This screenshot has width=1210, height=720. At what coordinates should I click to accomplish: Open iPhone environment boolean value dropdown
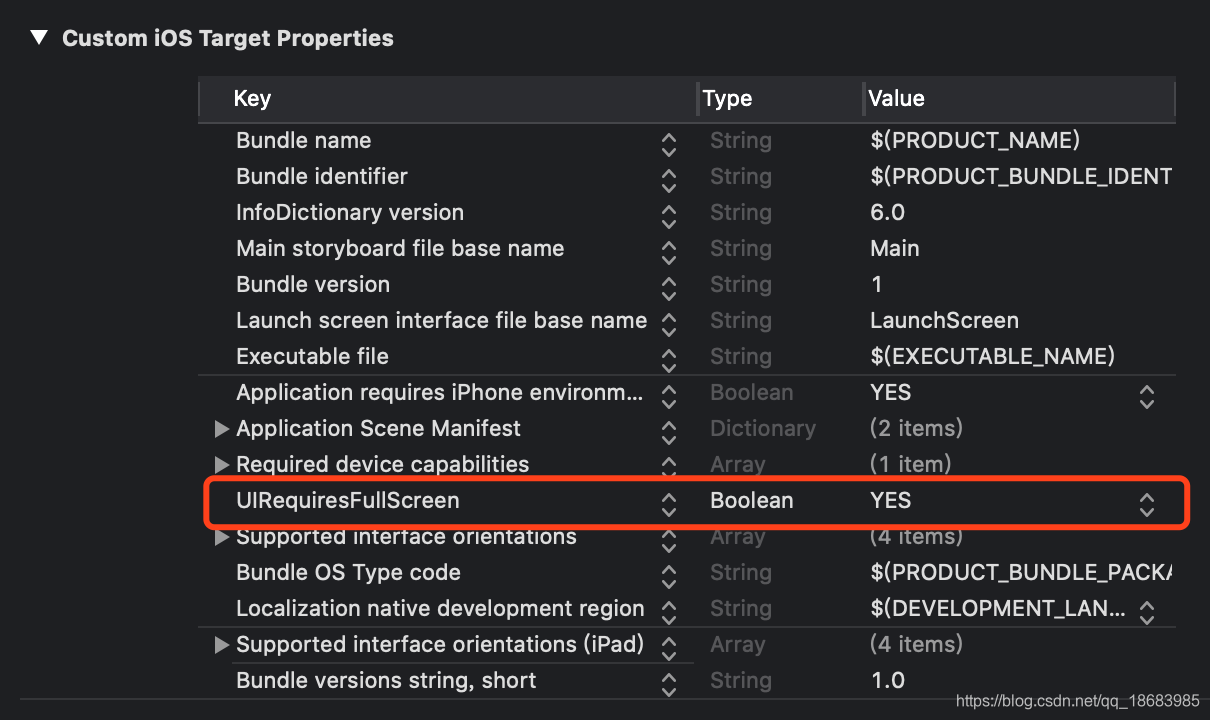[x=1146, y=396]
